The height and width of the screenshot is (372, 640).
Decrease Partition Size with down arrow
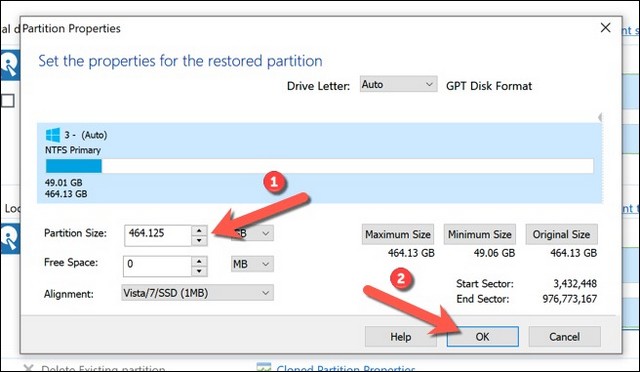199,241
